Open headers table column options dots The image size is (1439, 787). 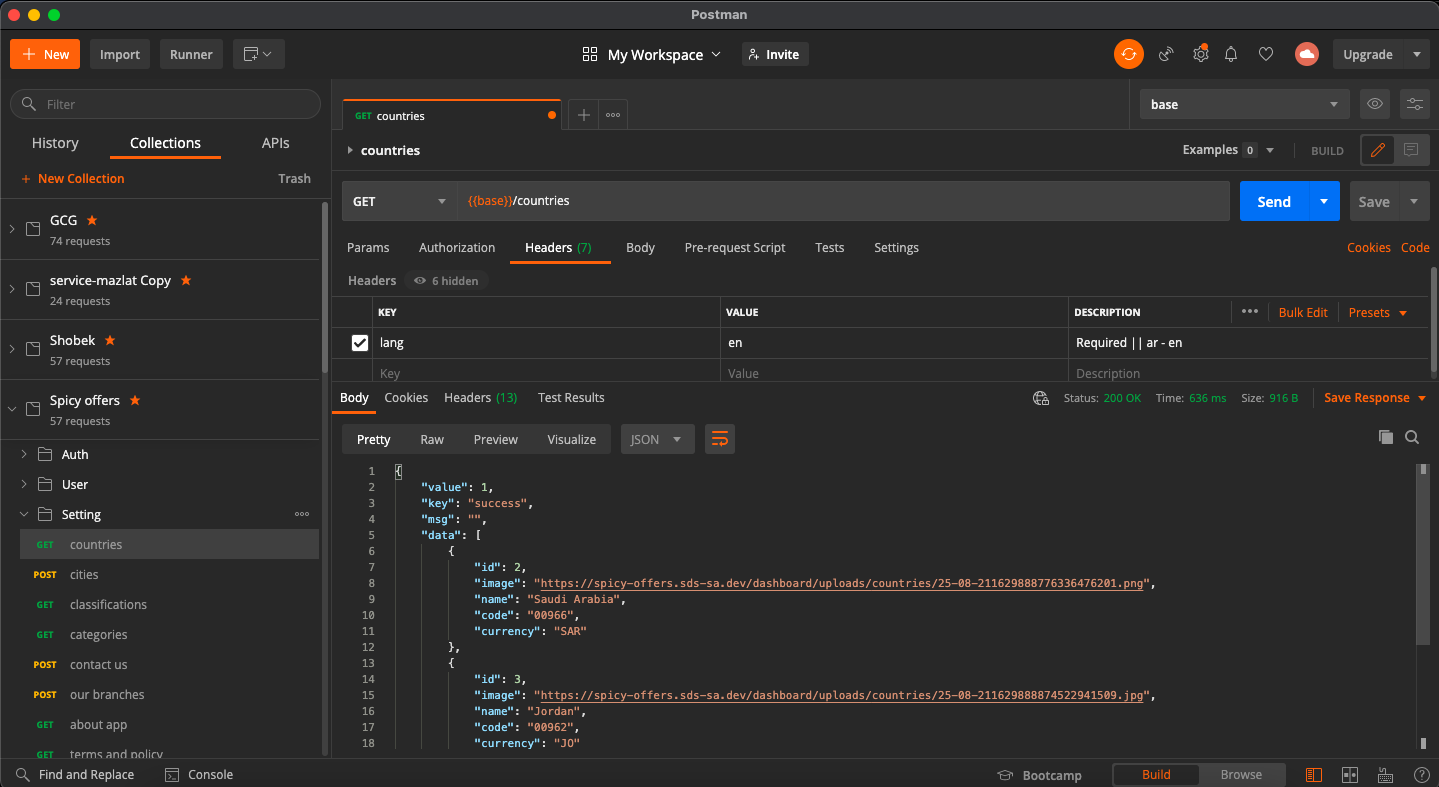1250,311
